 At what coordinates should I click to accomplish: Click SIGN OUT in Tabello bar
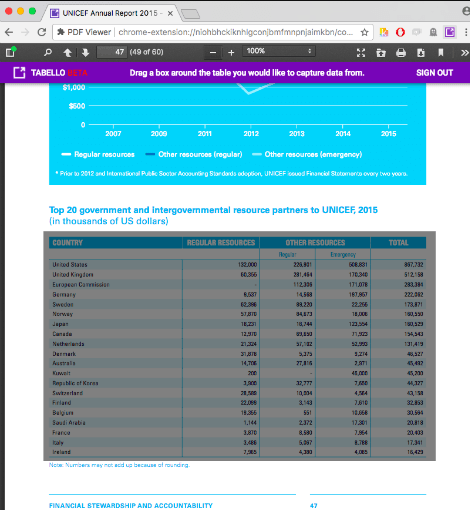[434, 73]
